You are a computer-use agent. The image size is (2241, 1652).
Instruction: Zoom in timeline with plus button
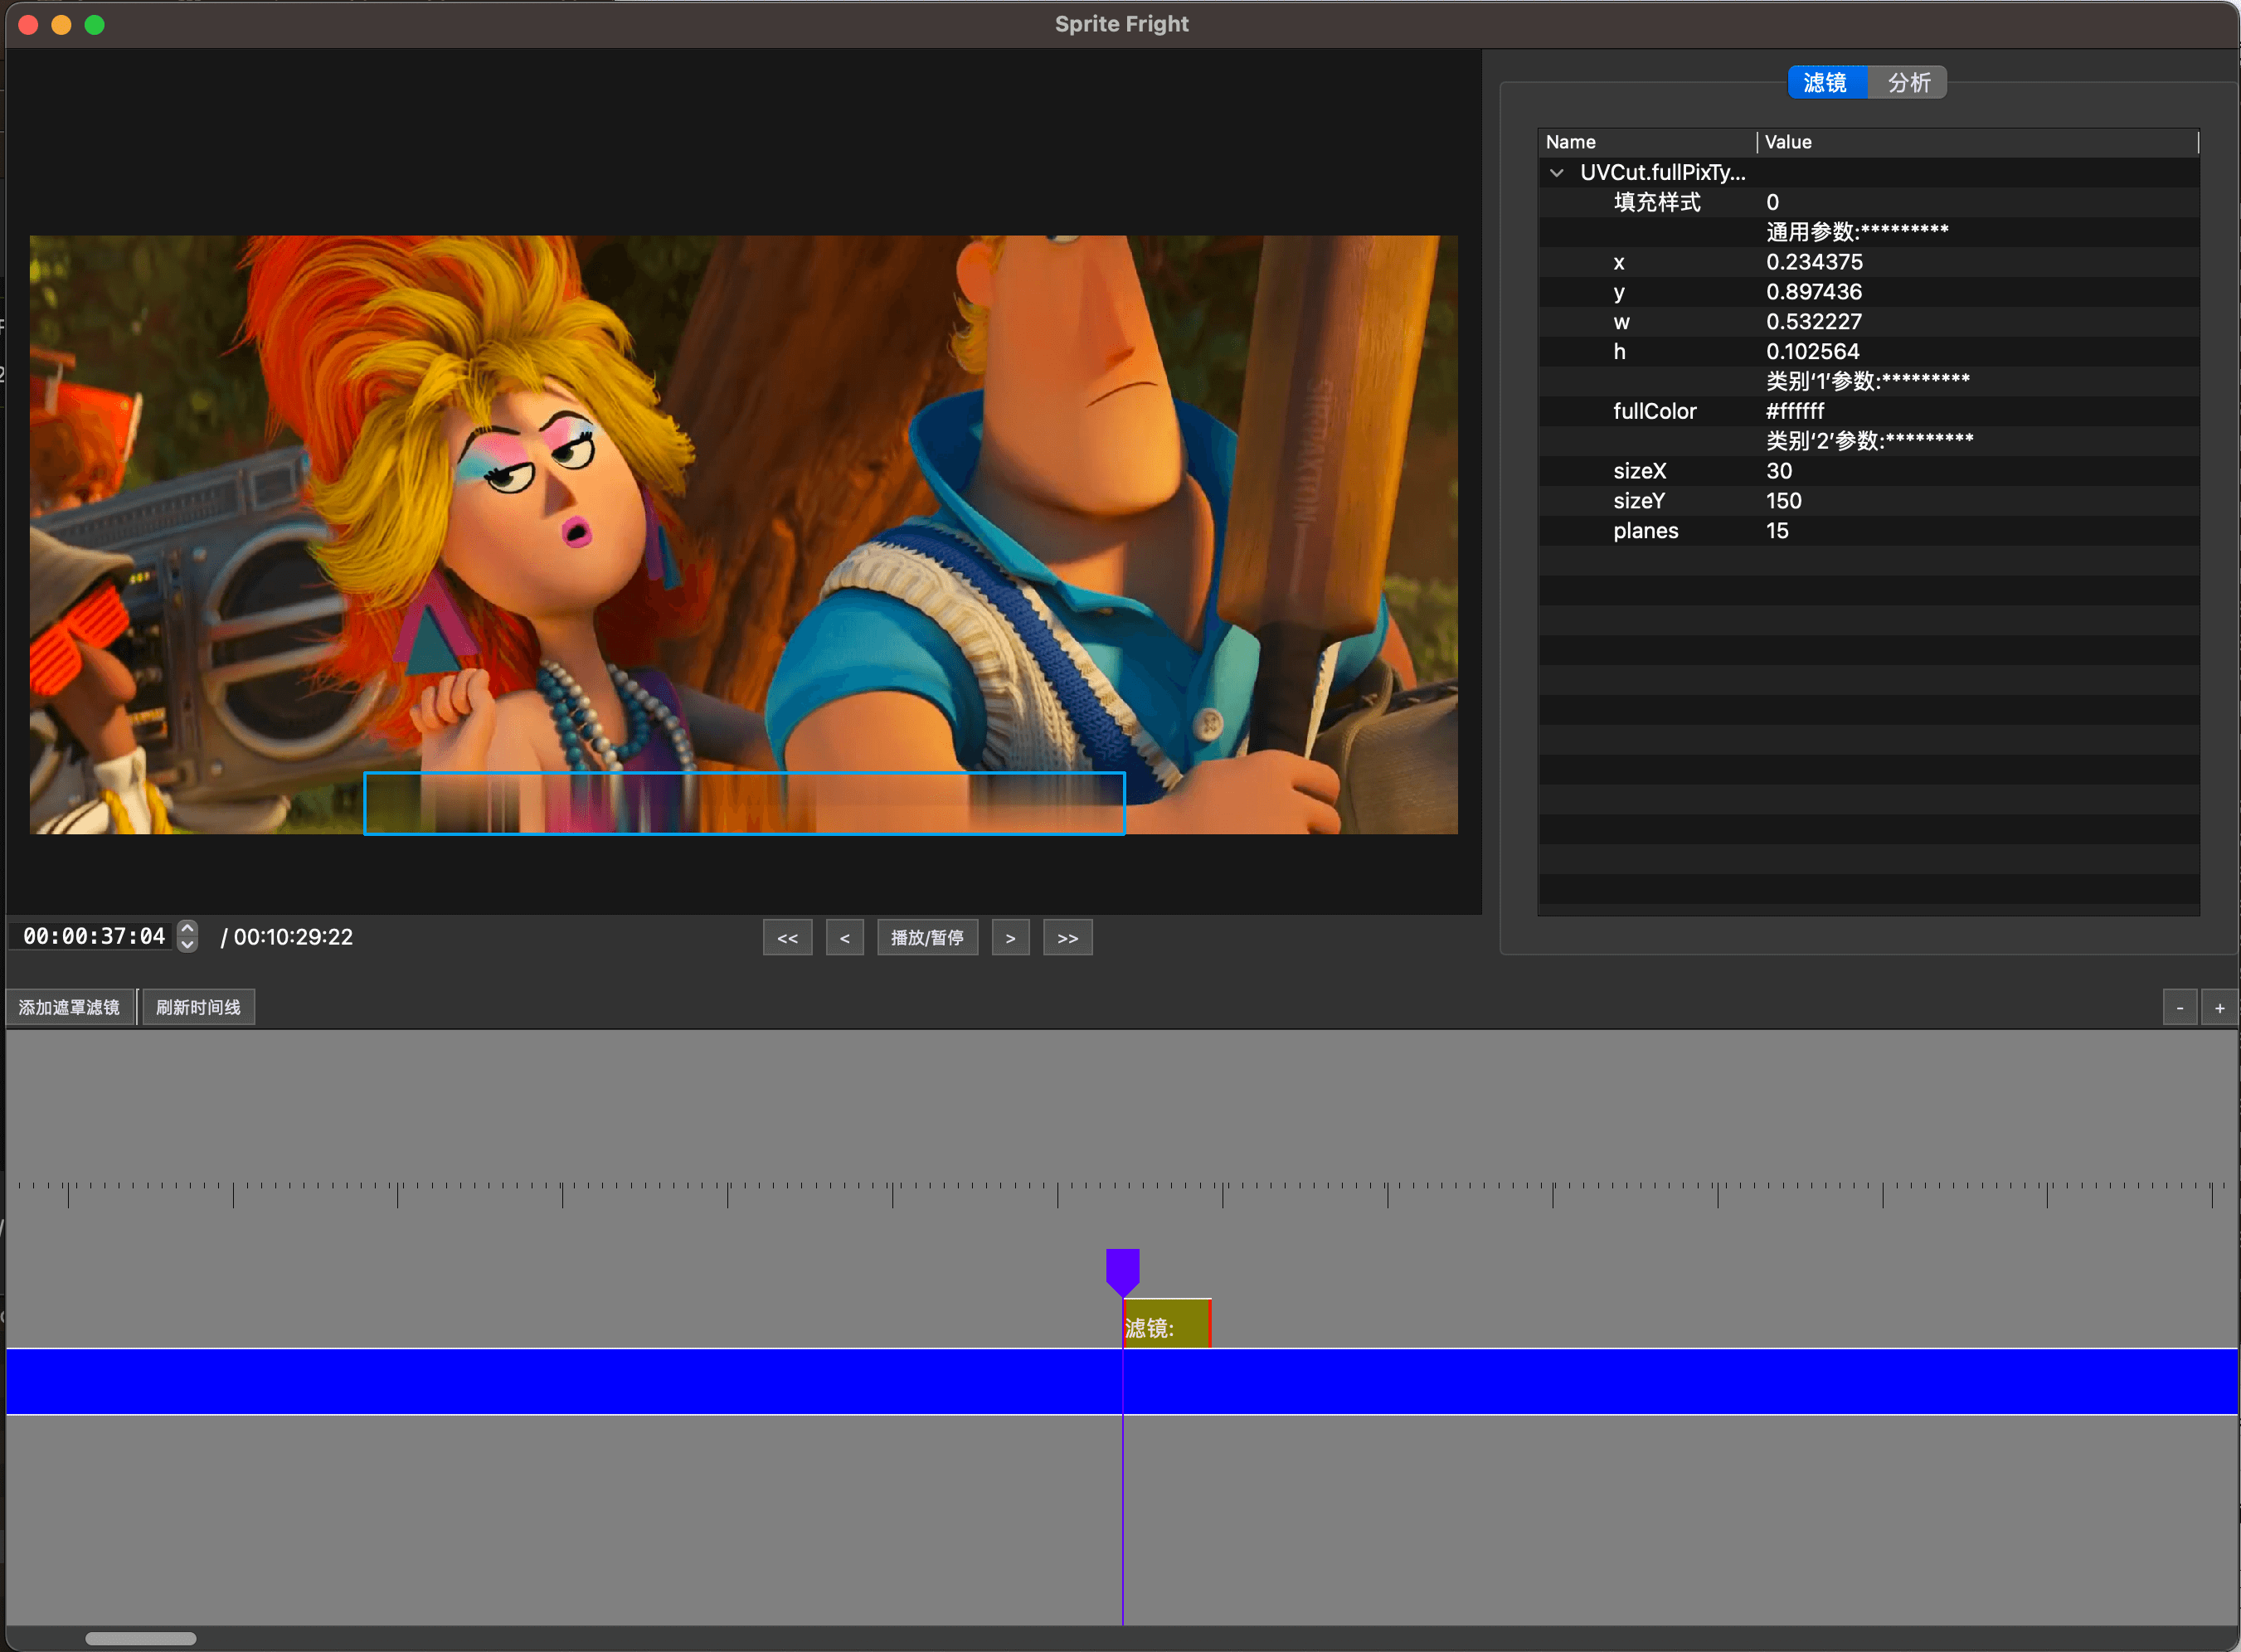pyautogui.click(x=2219, y=1008)
